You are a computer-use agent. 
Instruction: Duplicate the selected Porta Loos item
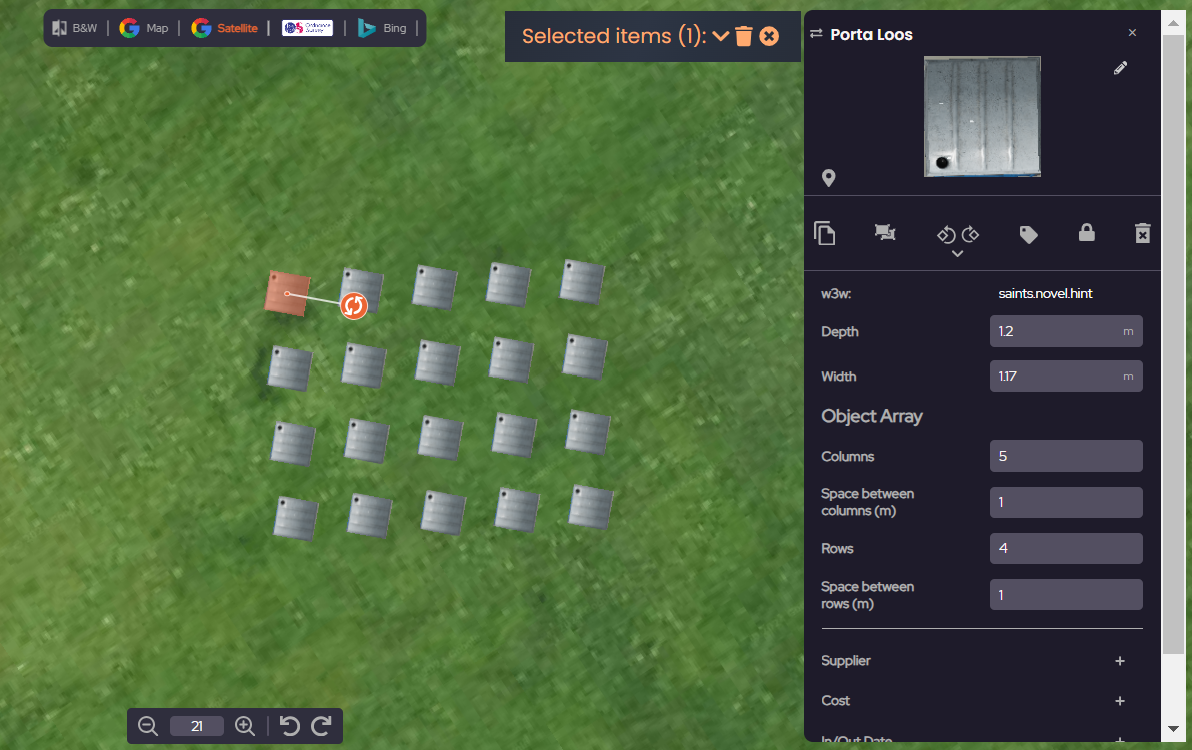[x=825, y=233]
